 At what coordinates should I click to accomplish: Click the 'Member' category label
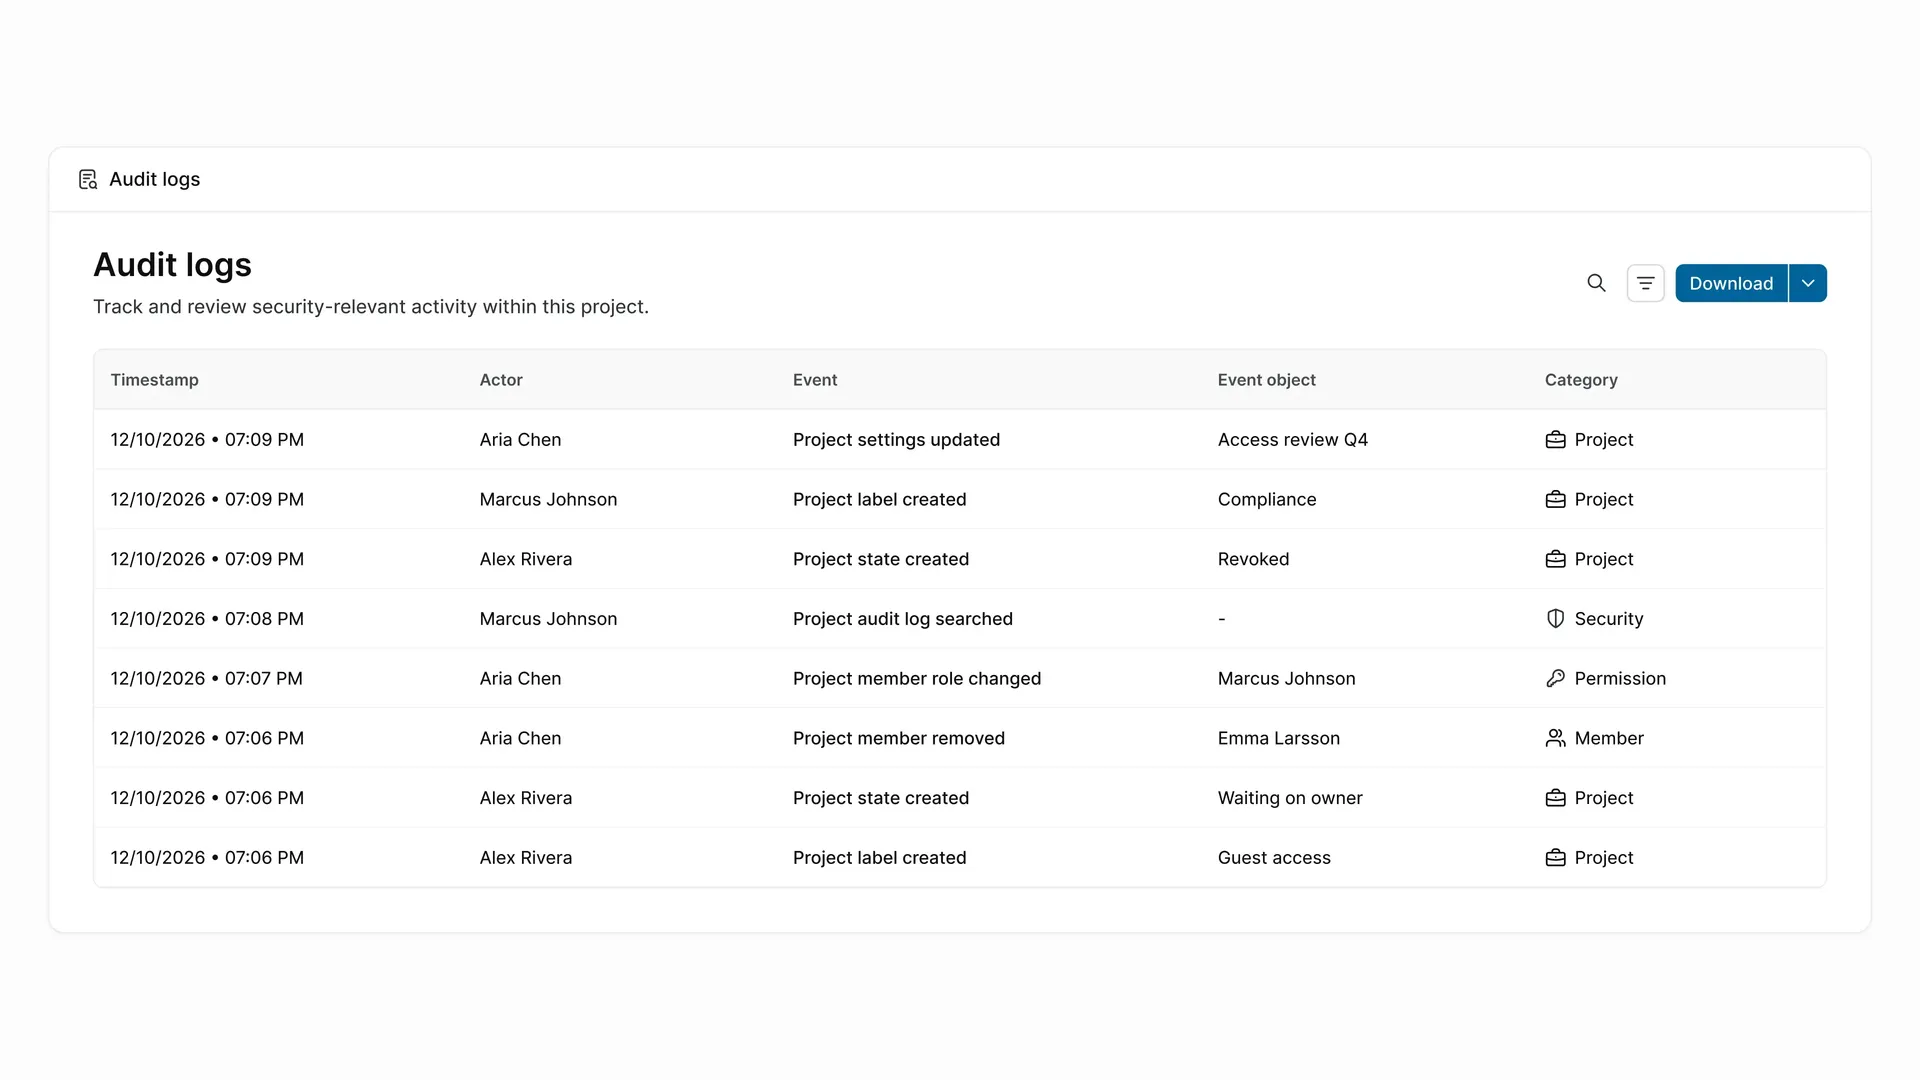(1608, 738)
